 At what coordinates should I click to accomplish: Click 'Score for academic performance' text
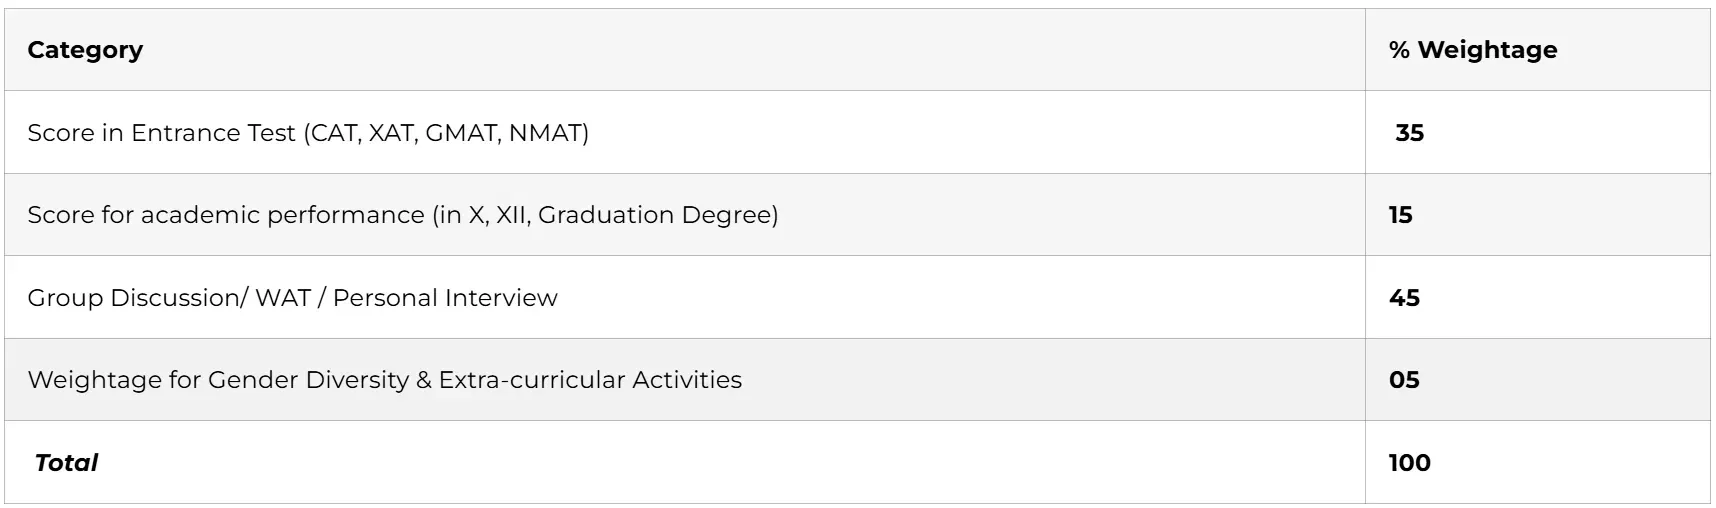click(x=226, y=215)
